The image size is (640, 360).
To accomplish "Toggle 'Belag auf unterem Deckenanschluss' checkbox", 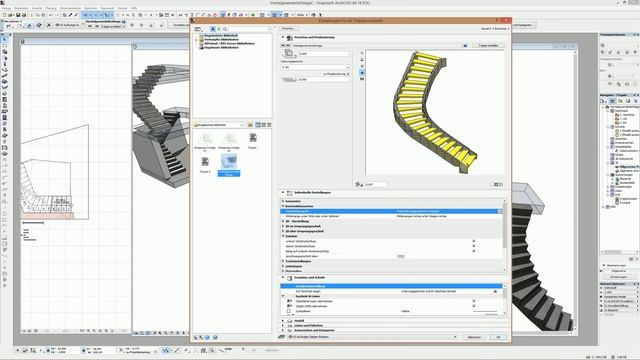I will click(x=474, y=251).
